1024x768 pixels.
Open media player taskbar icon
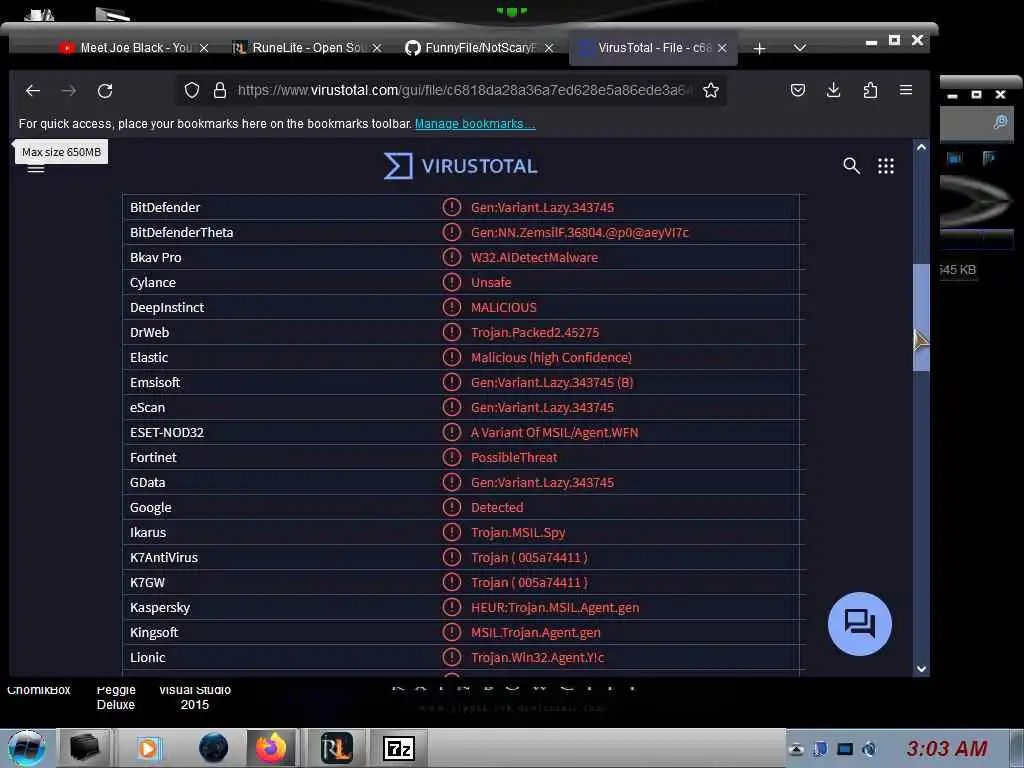click(x=148, y=748)
